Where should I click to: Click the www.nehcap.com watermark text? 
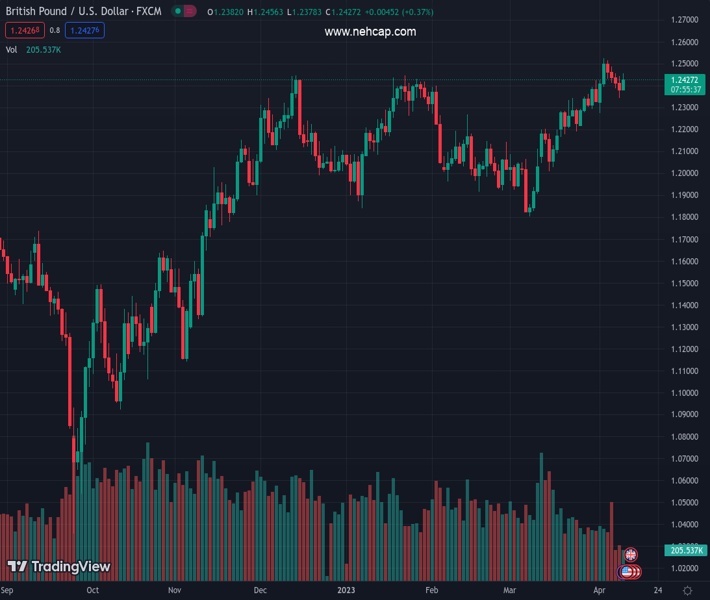370,32
